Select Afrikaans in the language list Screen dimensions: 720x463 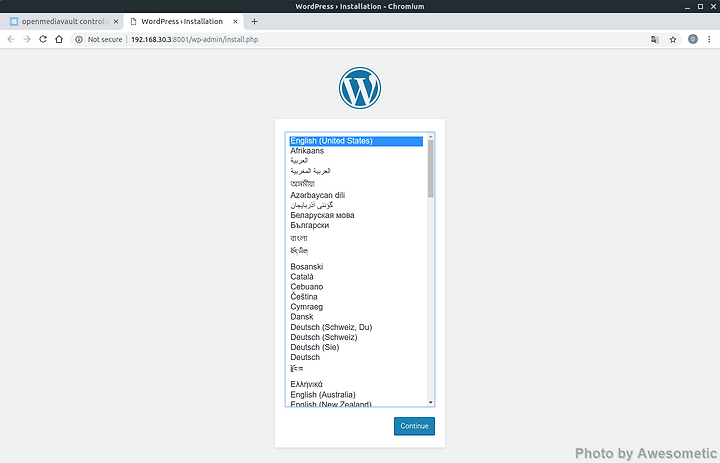point(356,151)
